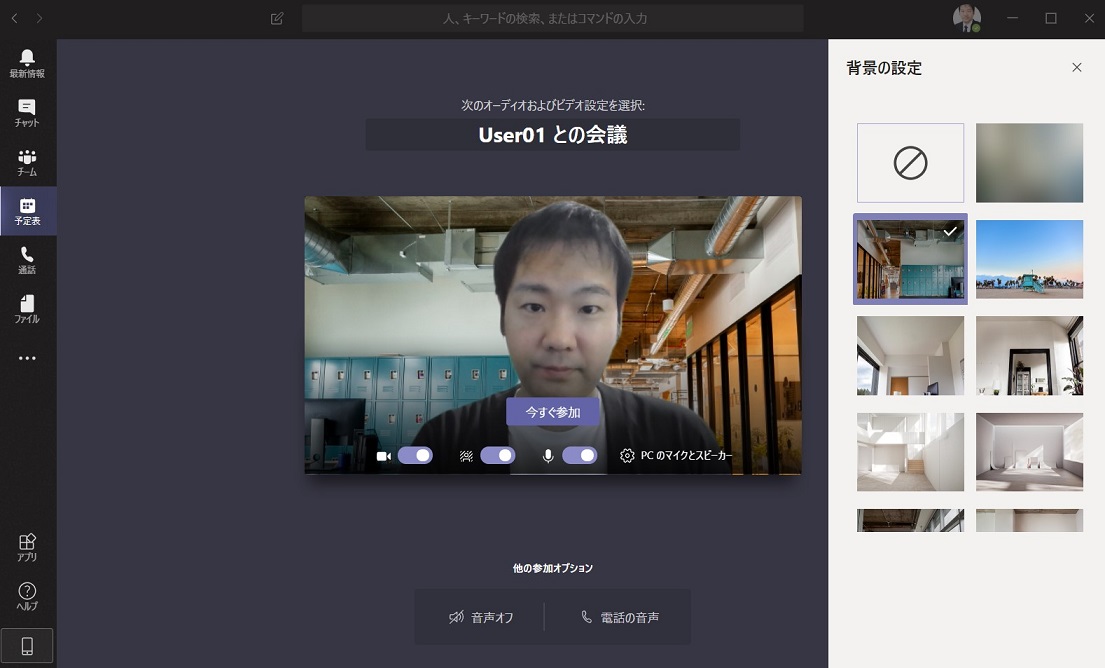Open the Calls icon (通話)
This screenshot has width=1105, height=668.
27,260
